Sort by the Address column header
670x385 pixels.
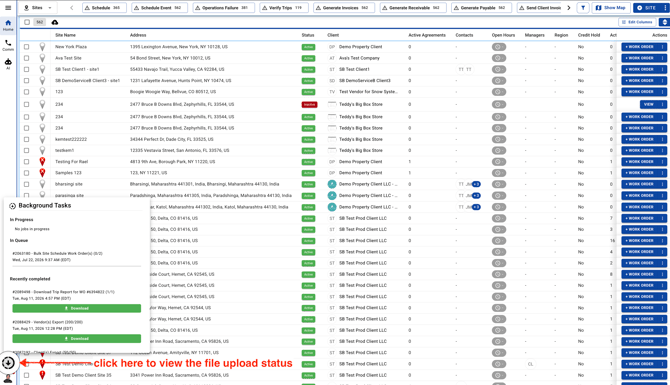(138, 35)
